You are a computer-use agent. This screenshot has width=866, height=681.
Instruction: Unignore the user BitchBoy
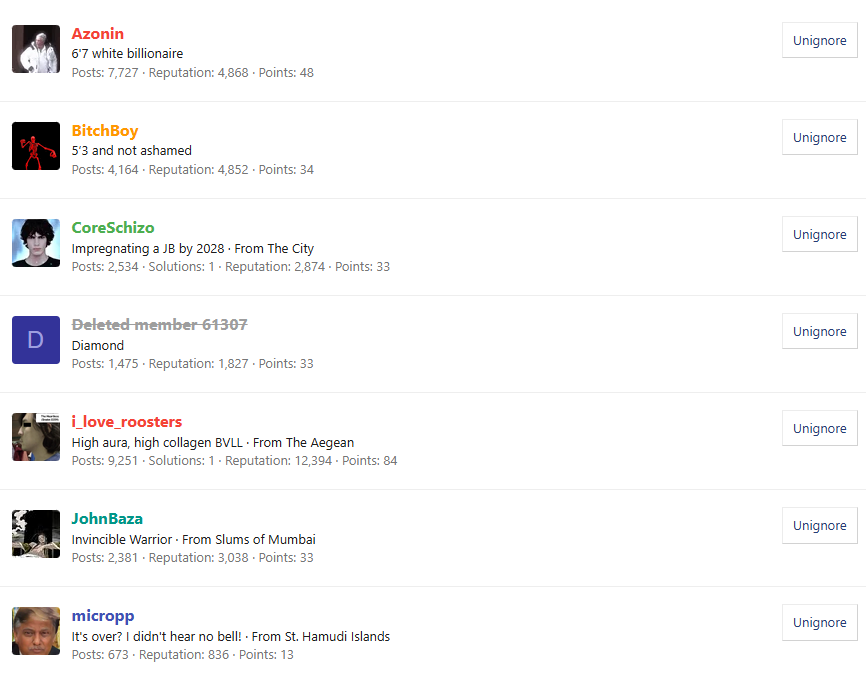tap(820, 137)
